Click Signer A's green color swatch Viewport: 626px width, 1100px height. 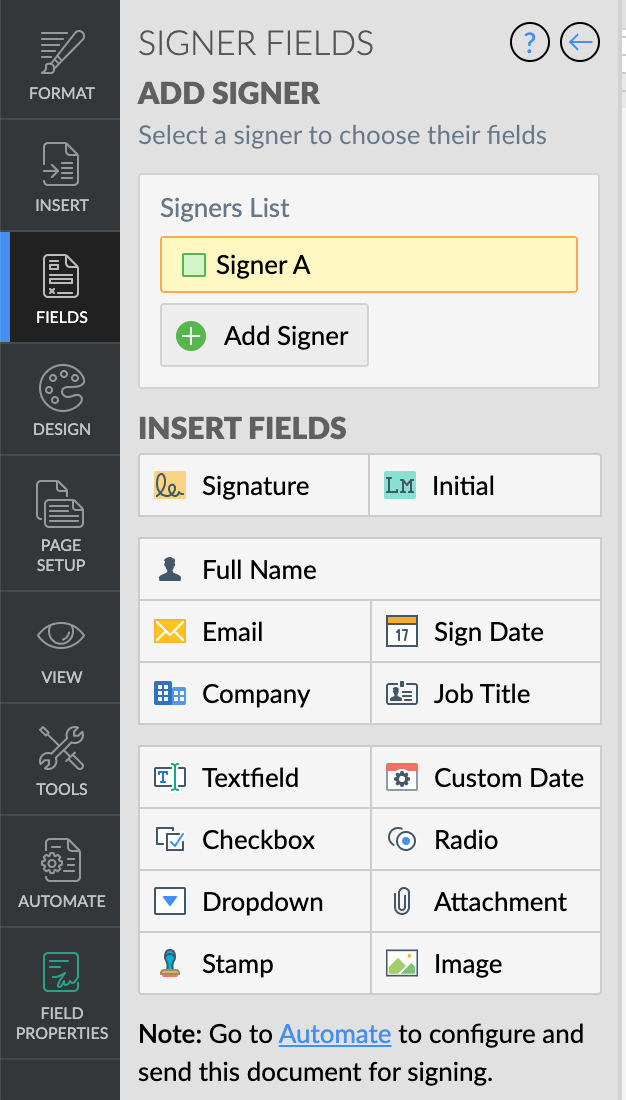[193, 265]
